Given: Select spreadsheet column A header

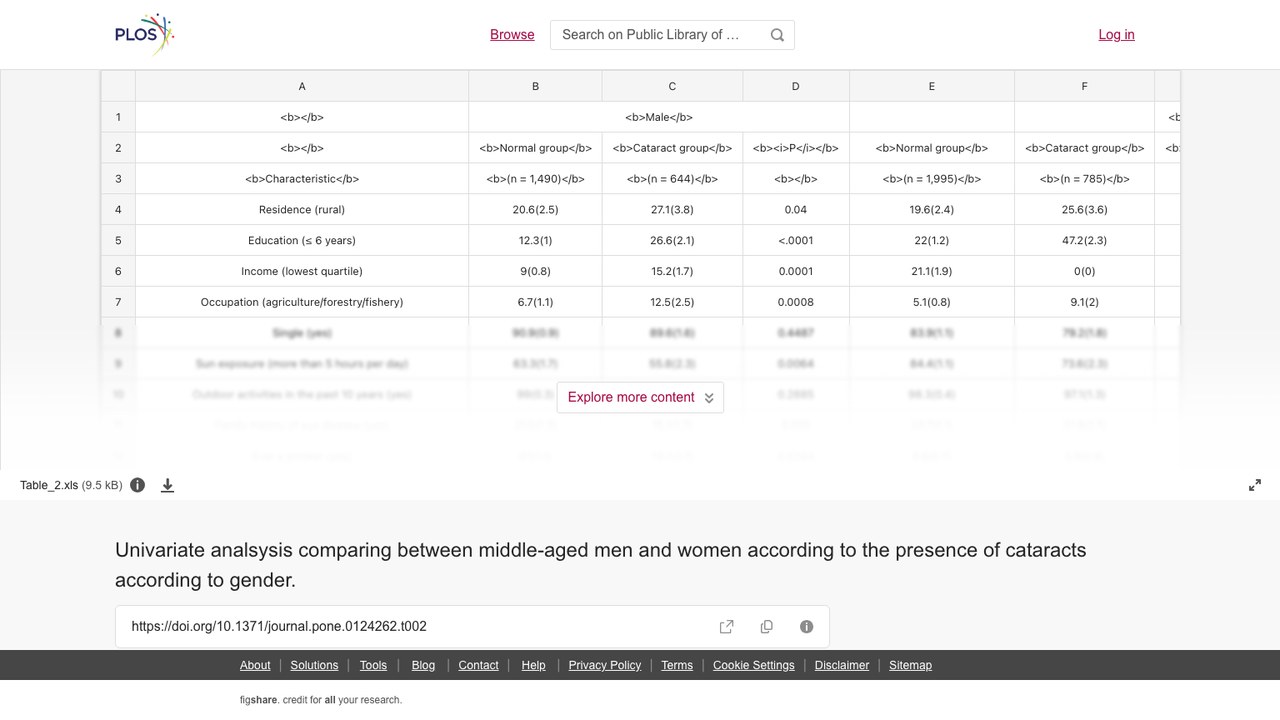Looking at the screenshot, I should click(x=302, y=86).
